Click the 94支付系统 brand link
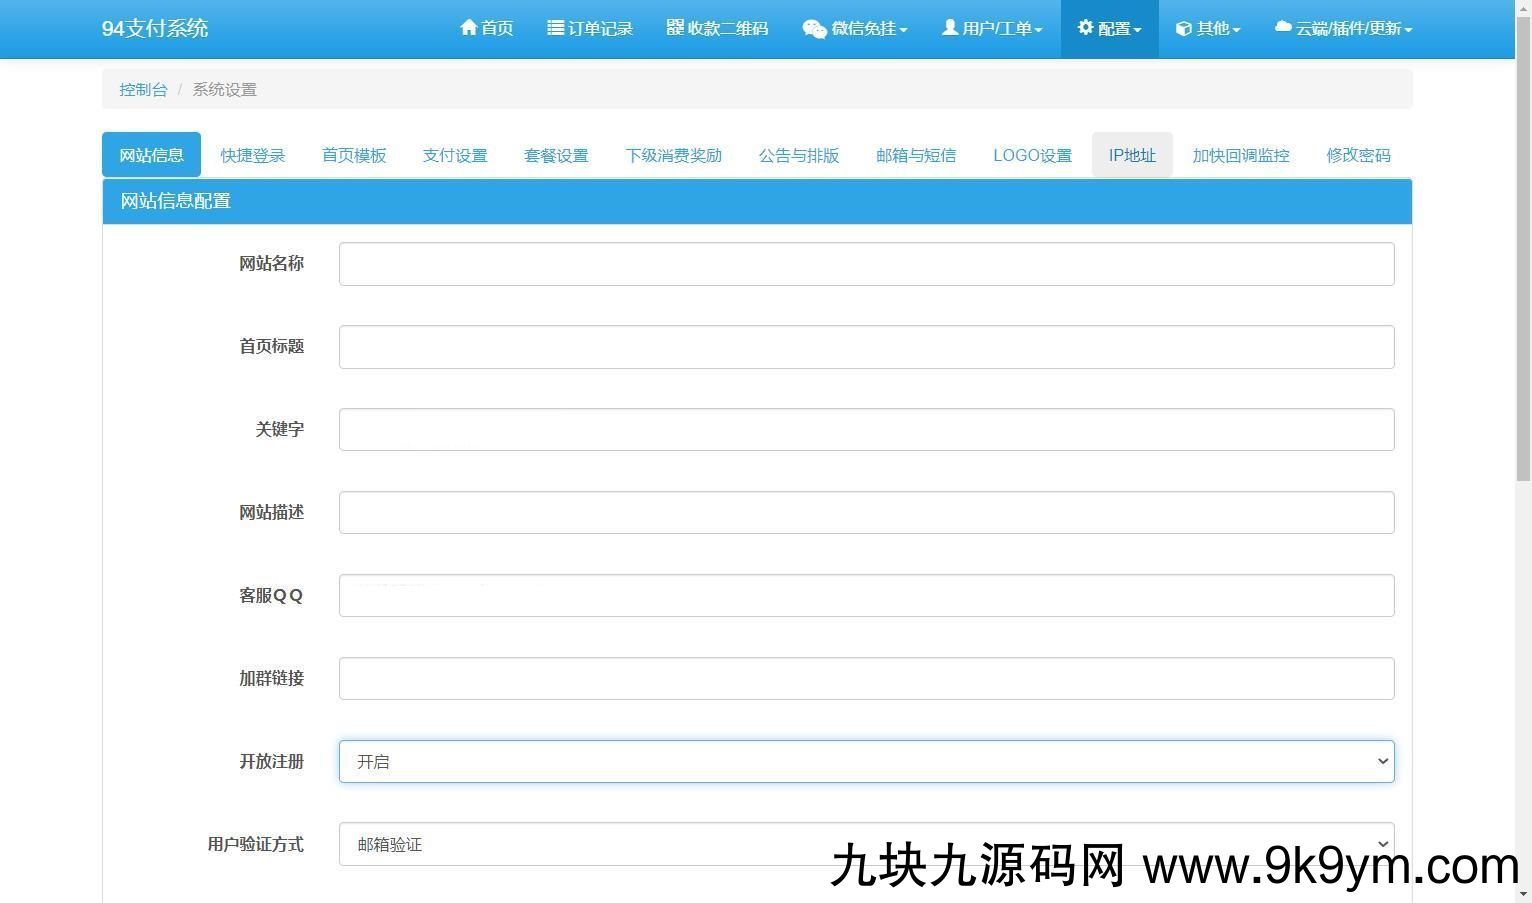 (x=155, y=28)
